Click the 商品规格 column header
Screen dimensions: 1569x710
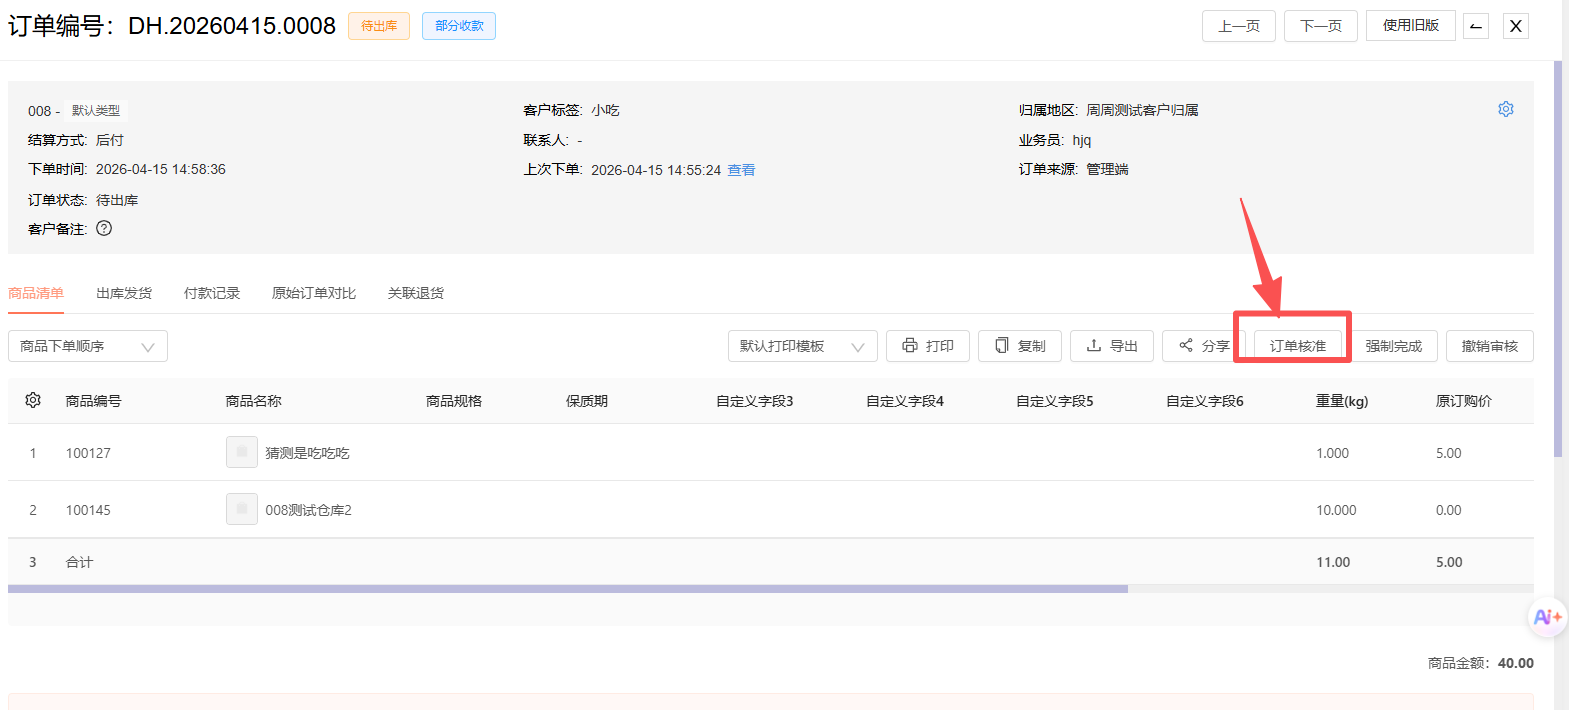coord(454,401)
